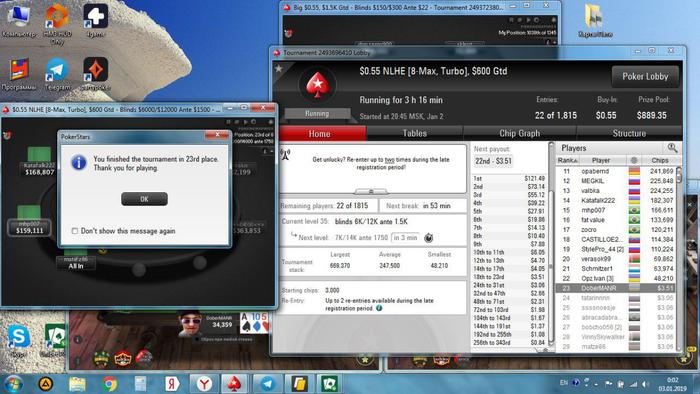
Task: Open the folder icon on right desktop
Action: point(595,20)
